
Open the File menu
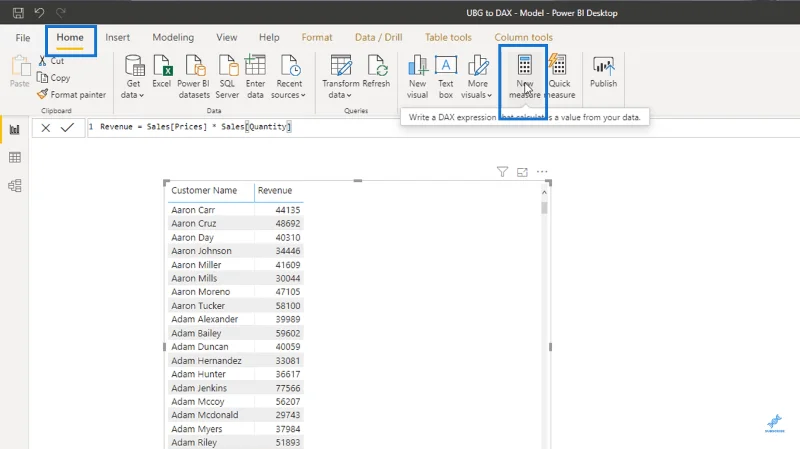pyautogui.click(x=22, y=38)
